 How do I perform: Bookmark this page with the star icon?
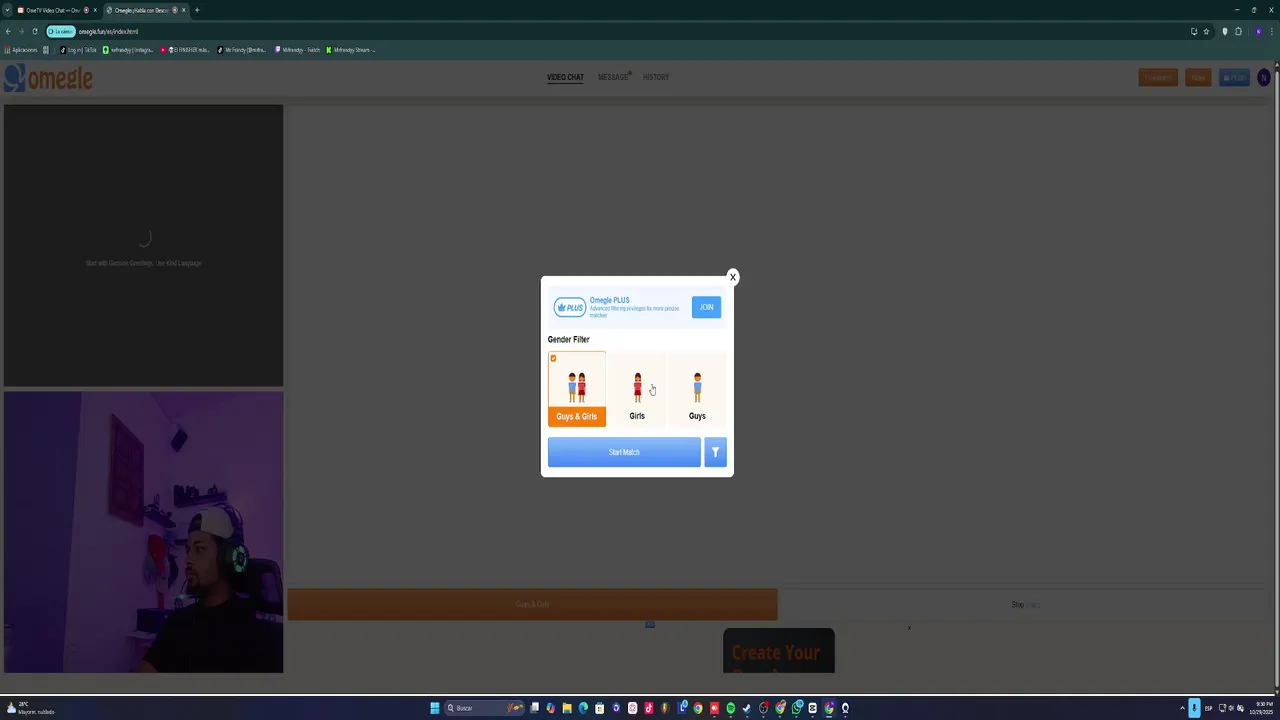pyautogui.click(x=1206, y=31)
